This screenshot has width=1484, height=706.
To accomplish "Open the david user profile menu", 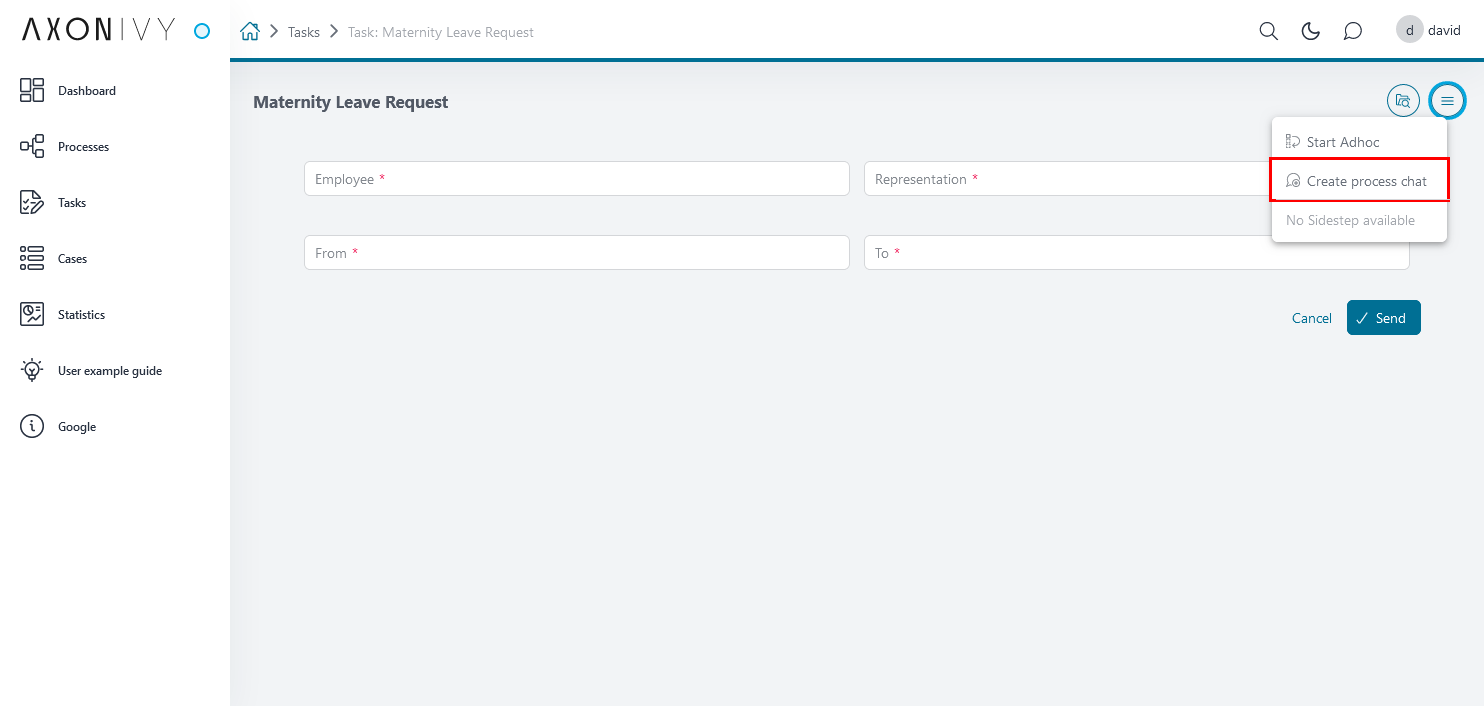I will 1428,30.
